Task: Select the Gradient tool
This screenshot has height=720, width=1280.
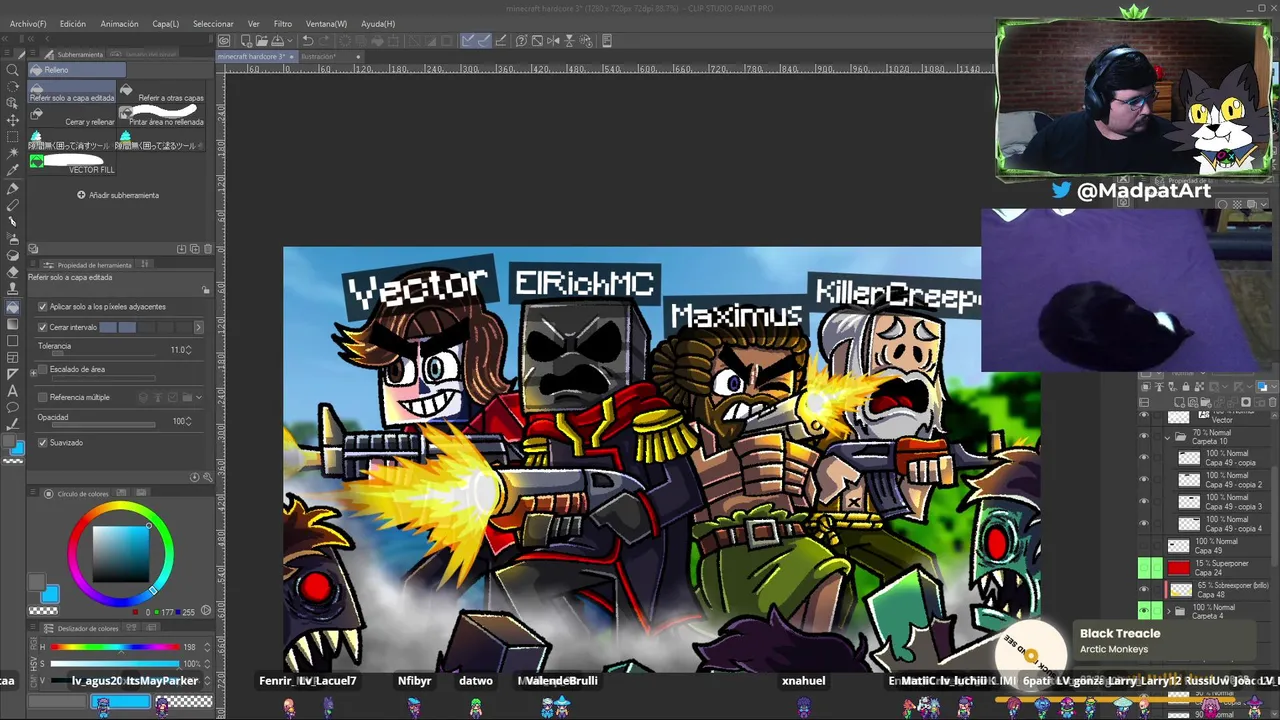Action: tap(12, 324)
